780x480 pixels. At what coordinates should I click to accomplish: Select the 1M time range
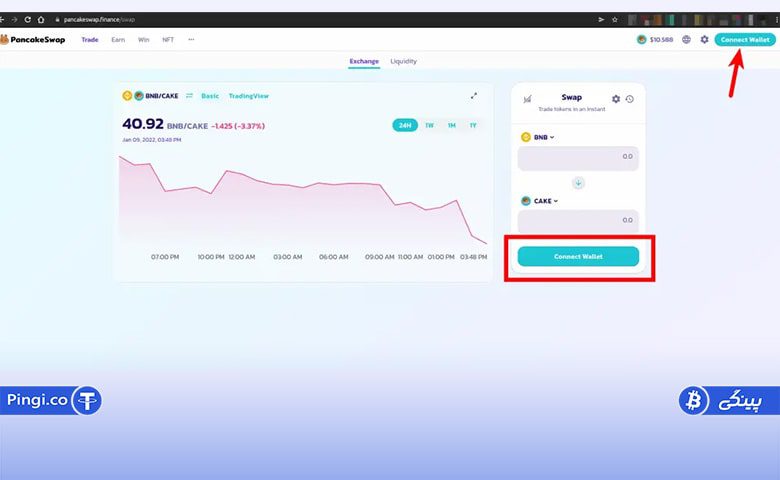click(452, 125)
